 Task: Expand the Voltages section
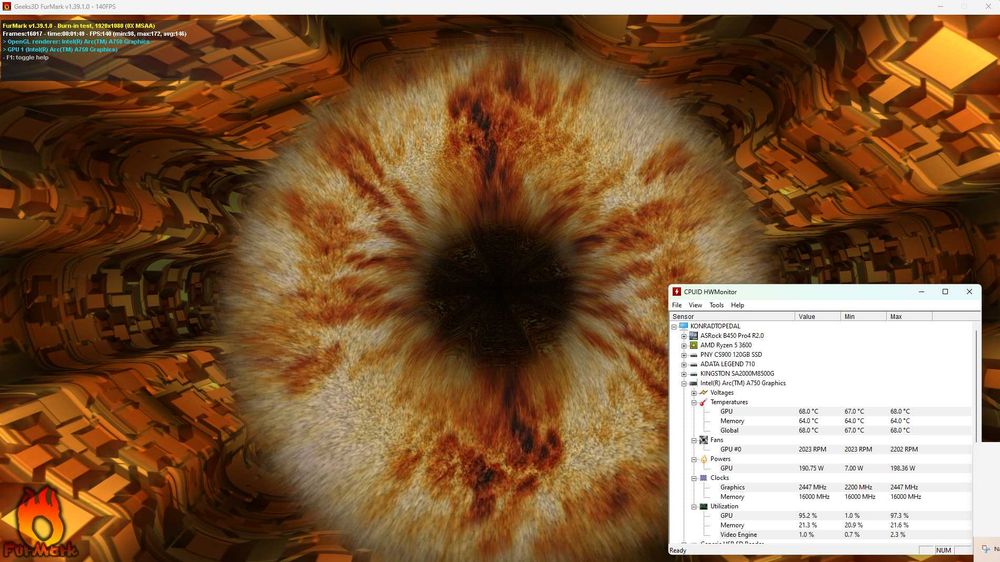[x=694, y=394]
